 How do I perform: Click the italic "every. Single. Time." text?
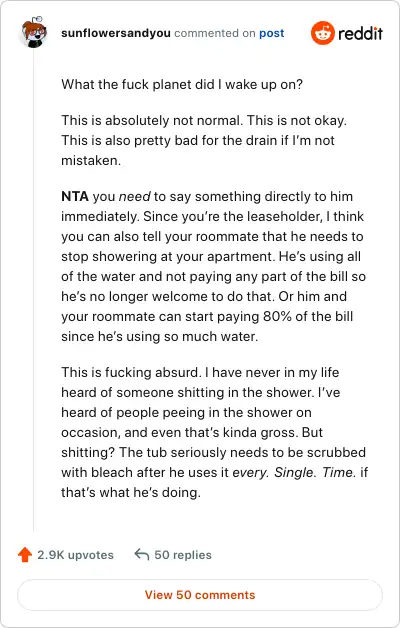pyautogui.click(x=294, y=473)
